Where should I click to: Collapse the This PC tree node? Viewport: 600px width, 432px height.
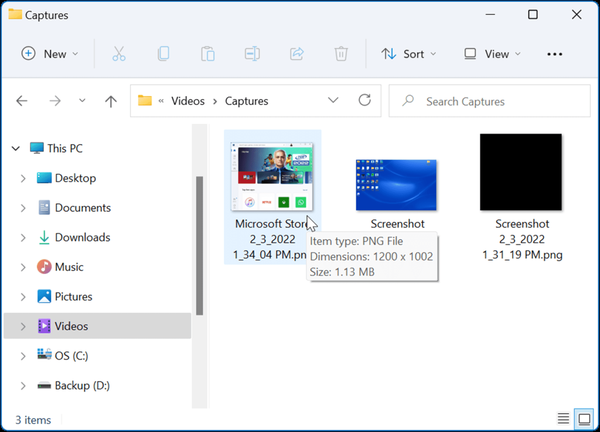point(16,148)
